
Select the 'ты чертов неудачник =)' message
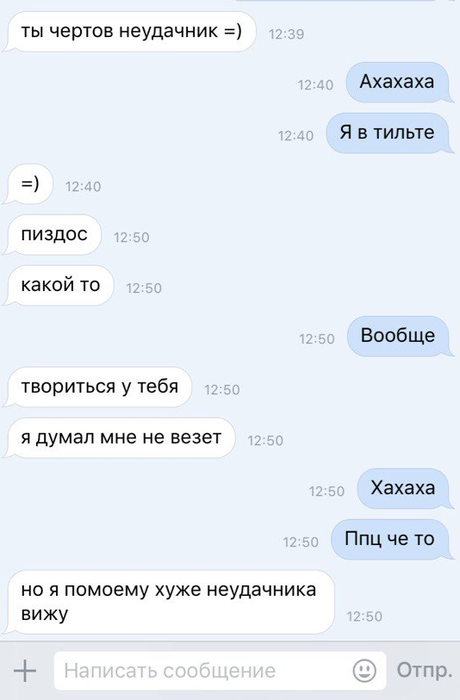(130, 32)
